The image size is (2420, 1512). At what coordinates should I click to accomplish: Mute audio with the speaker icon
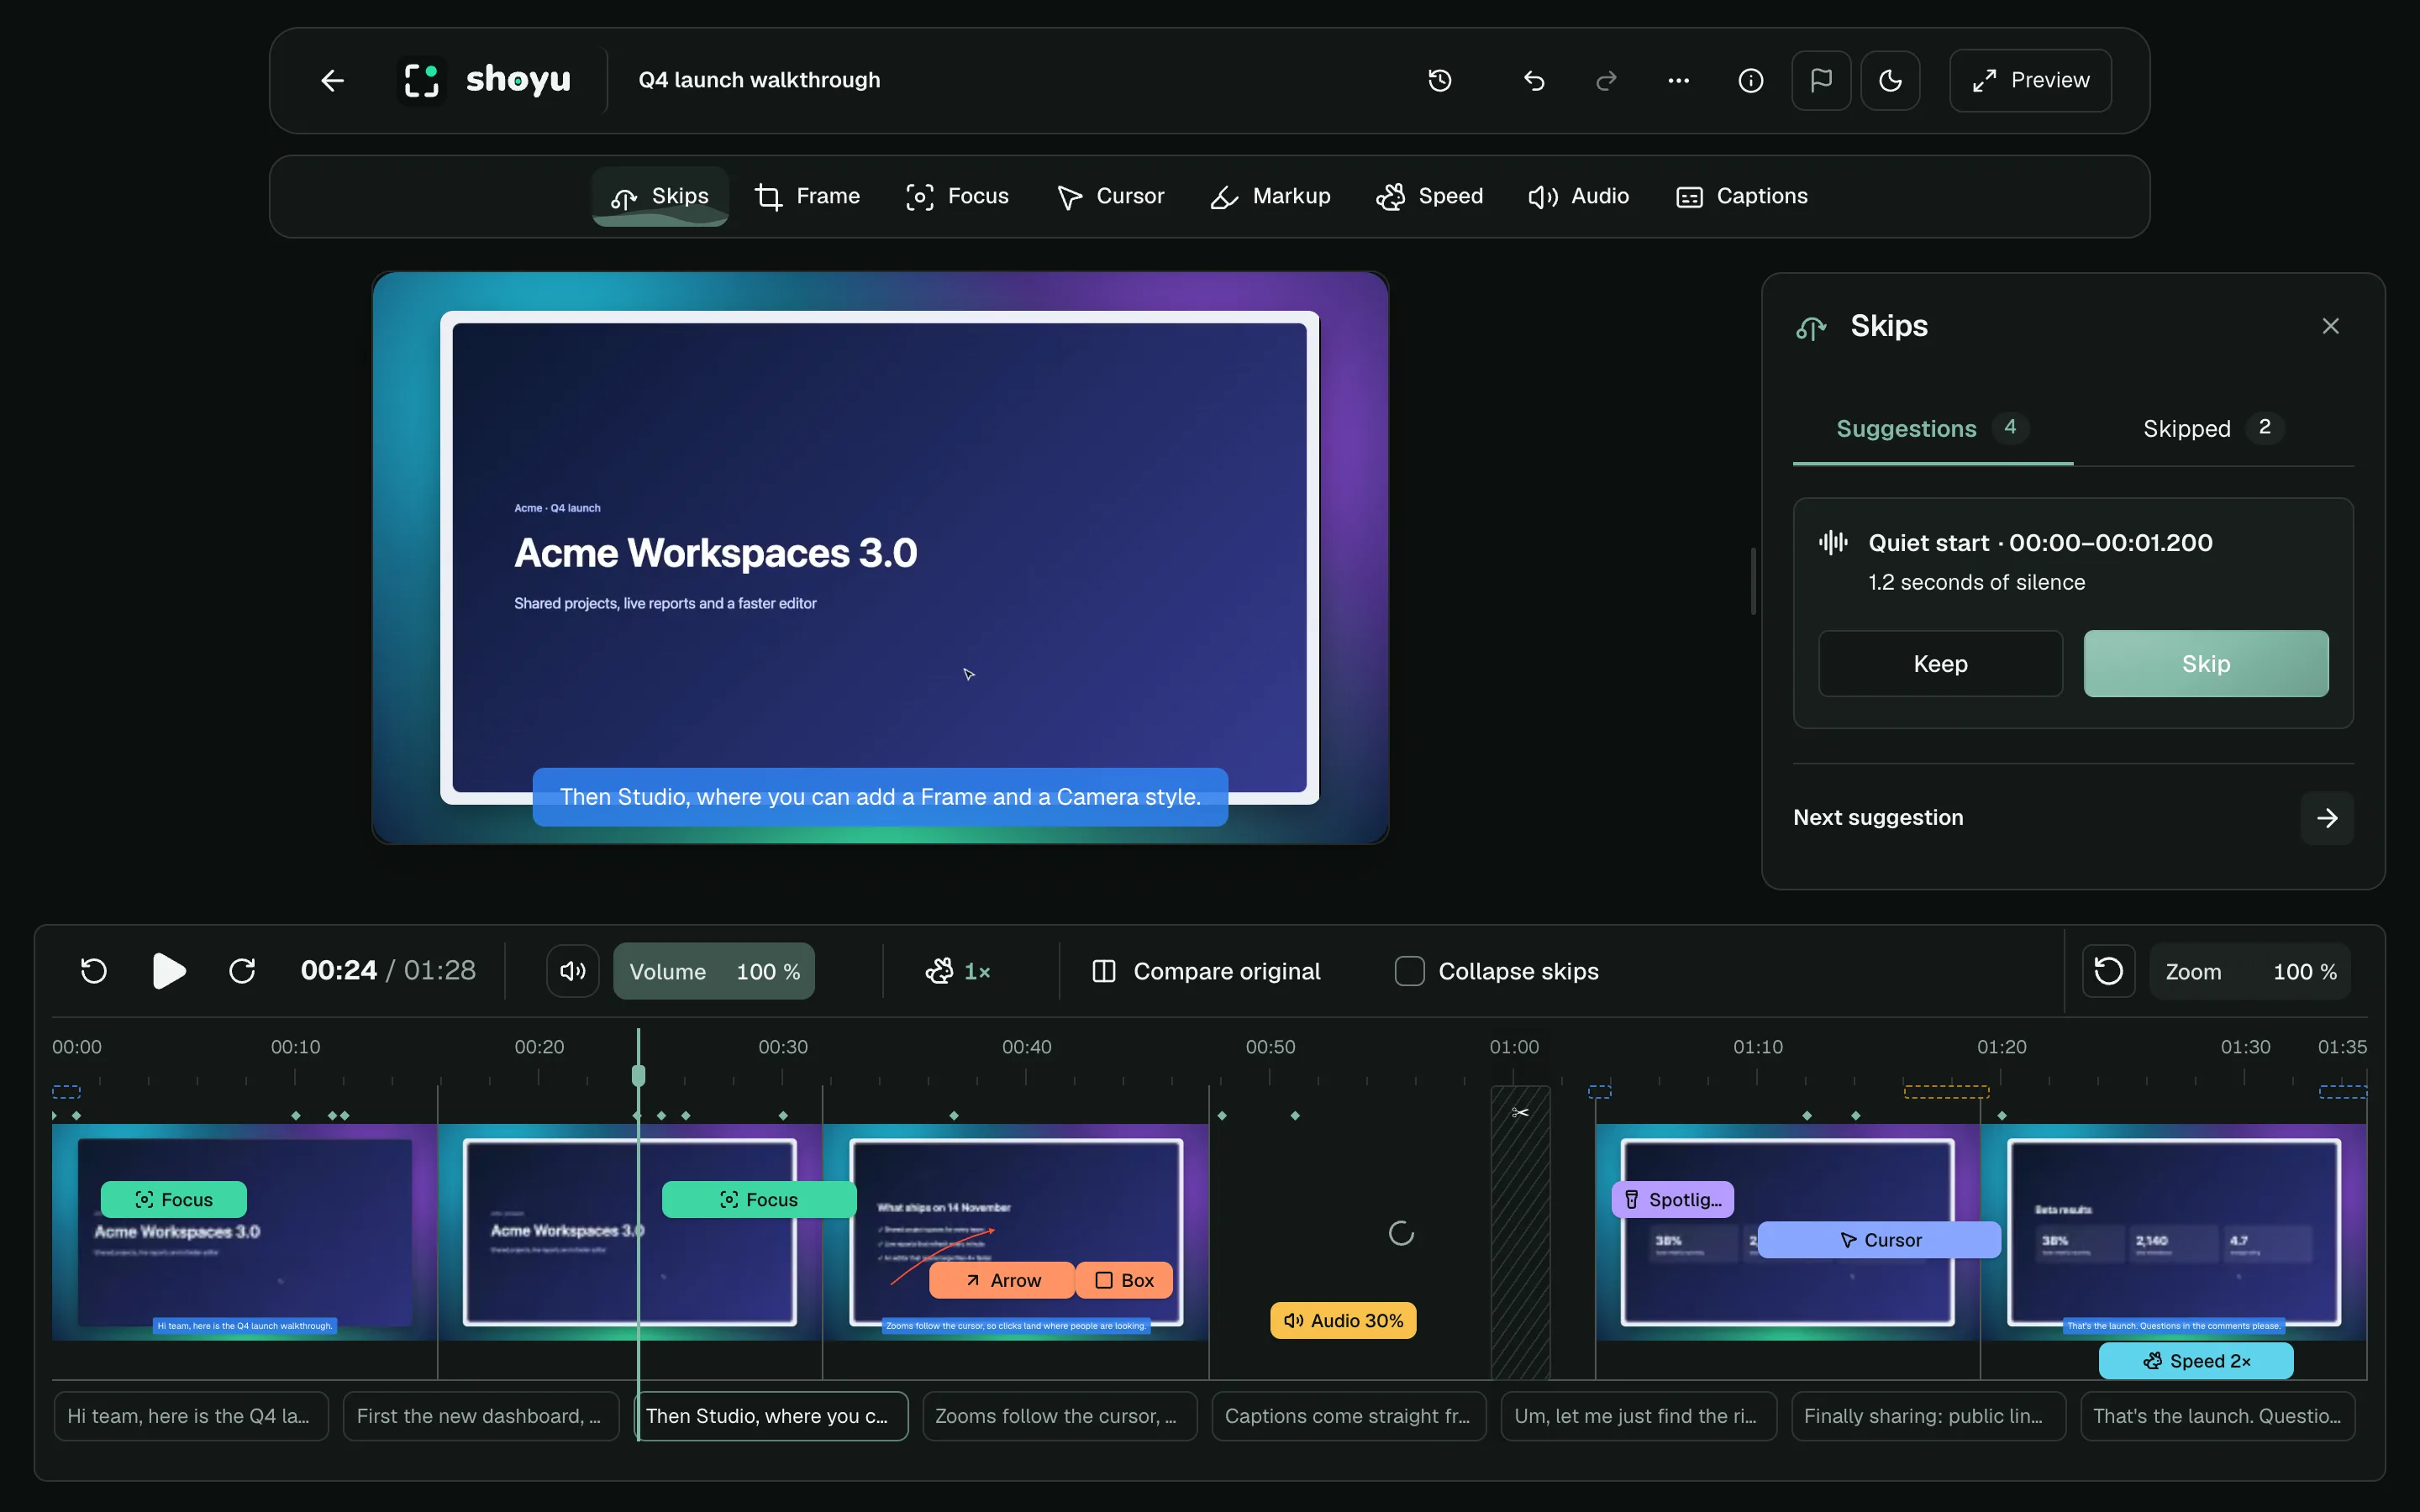coord(573,971)
